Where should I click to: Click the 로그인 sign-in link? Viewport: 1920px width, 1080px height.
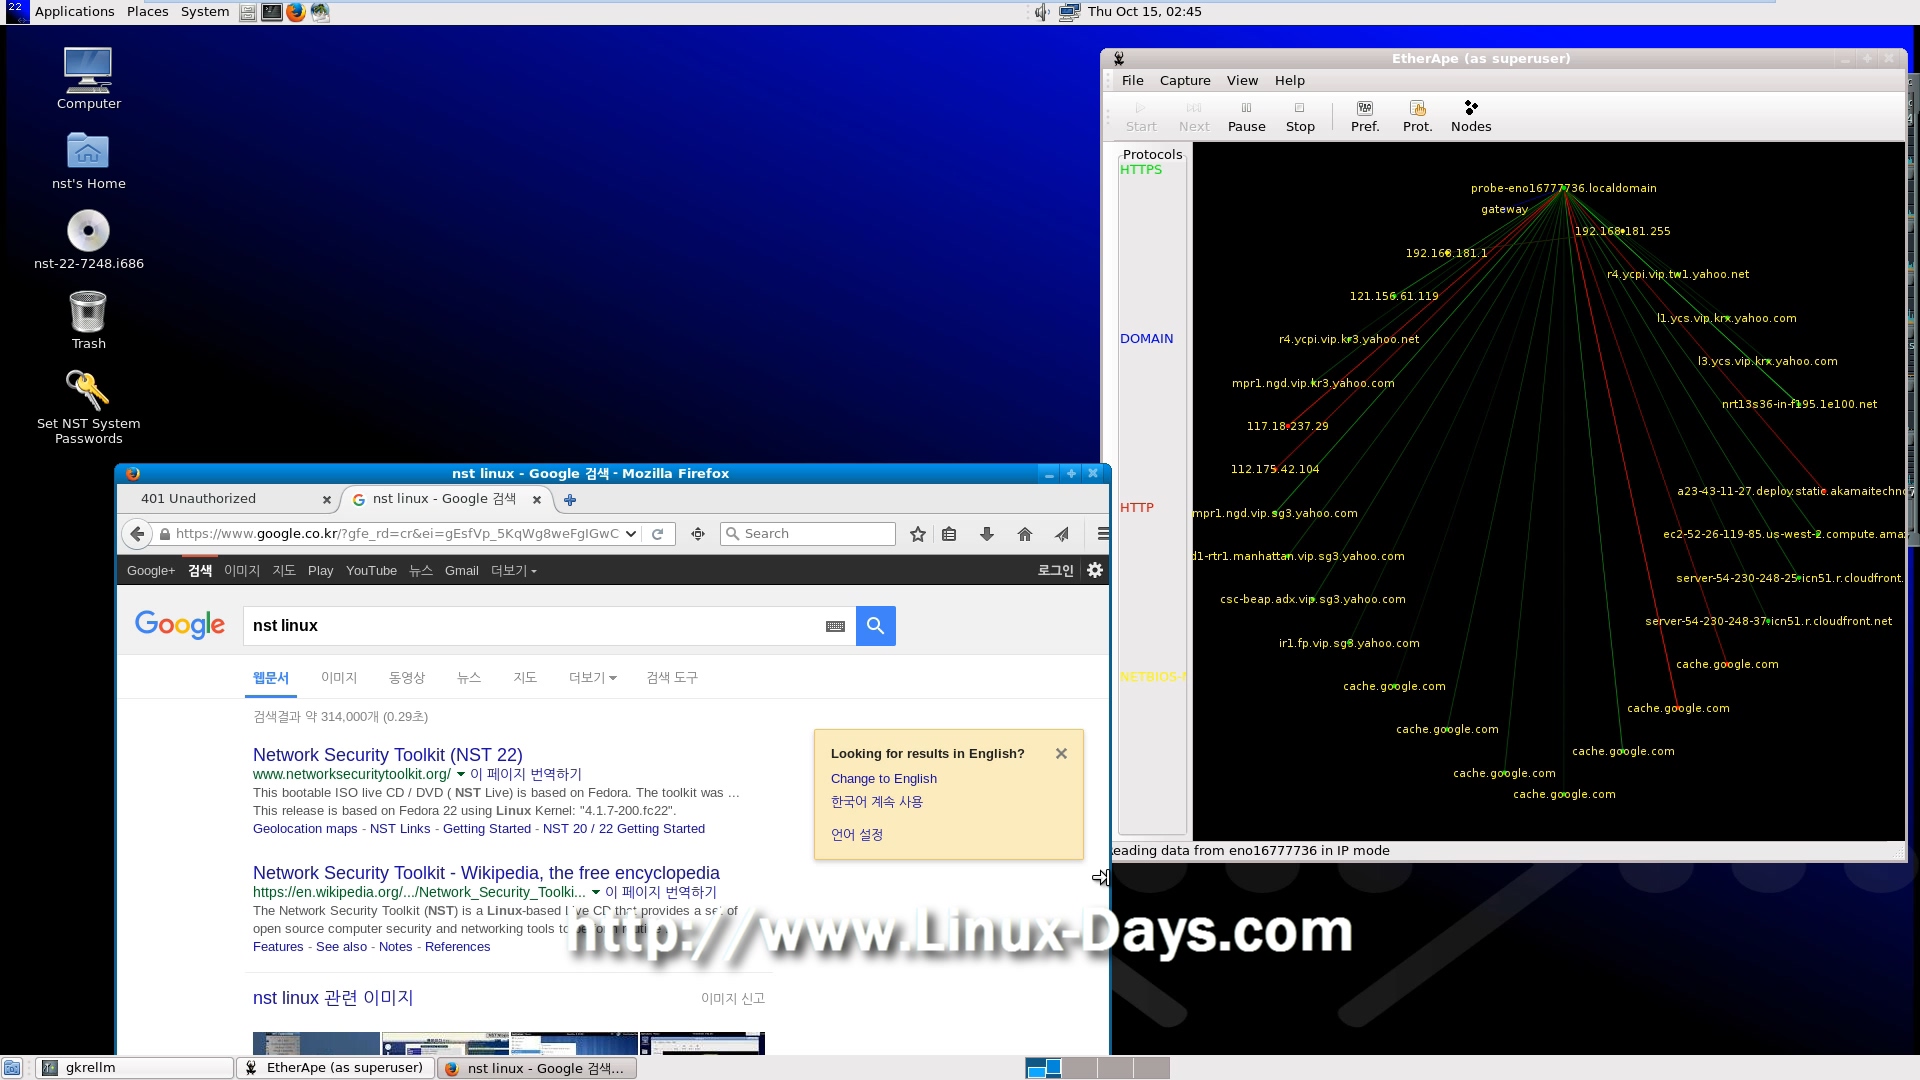pos(1055,571)
